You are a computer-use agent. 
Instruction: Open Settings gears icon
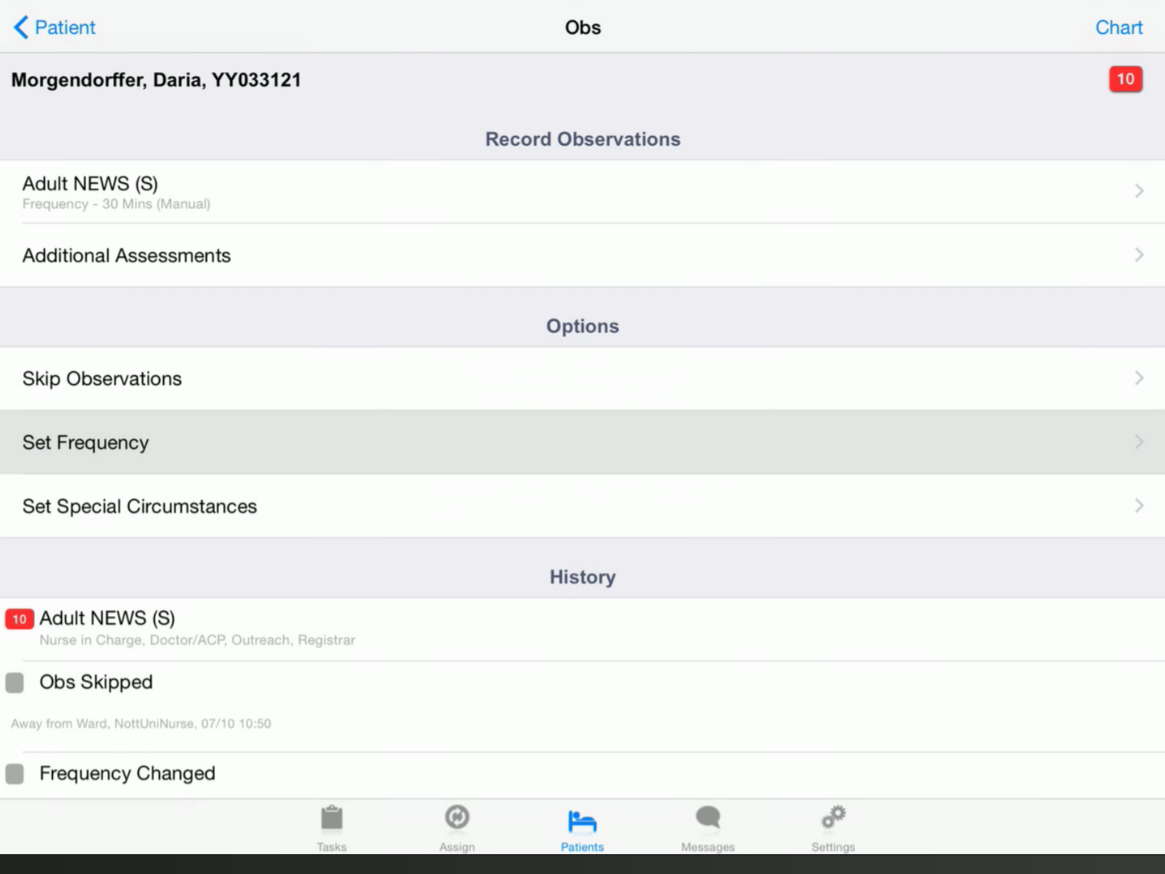(833, 819)
